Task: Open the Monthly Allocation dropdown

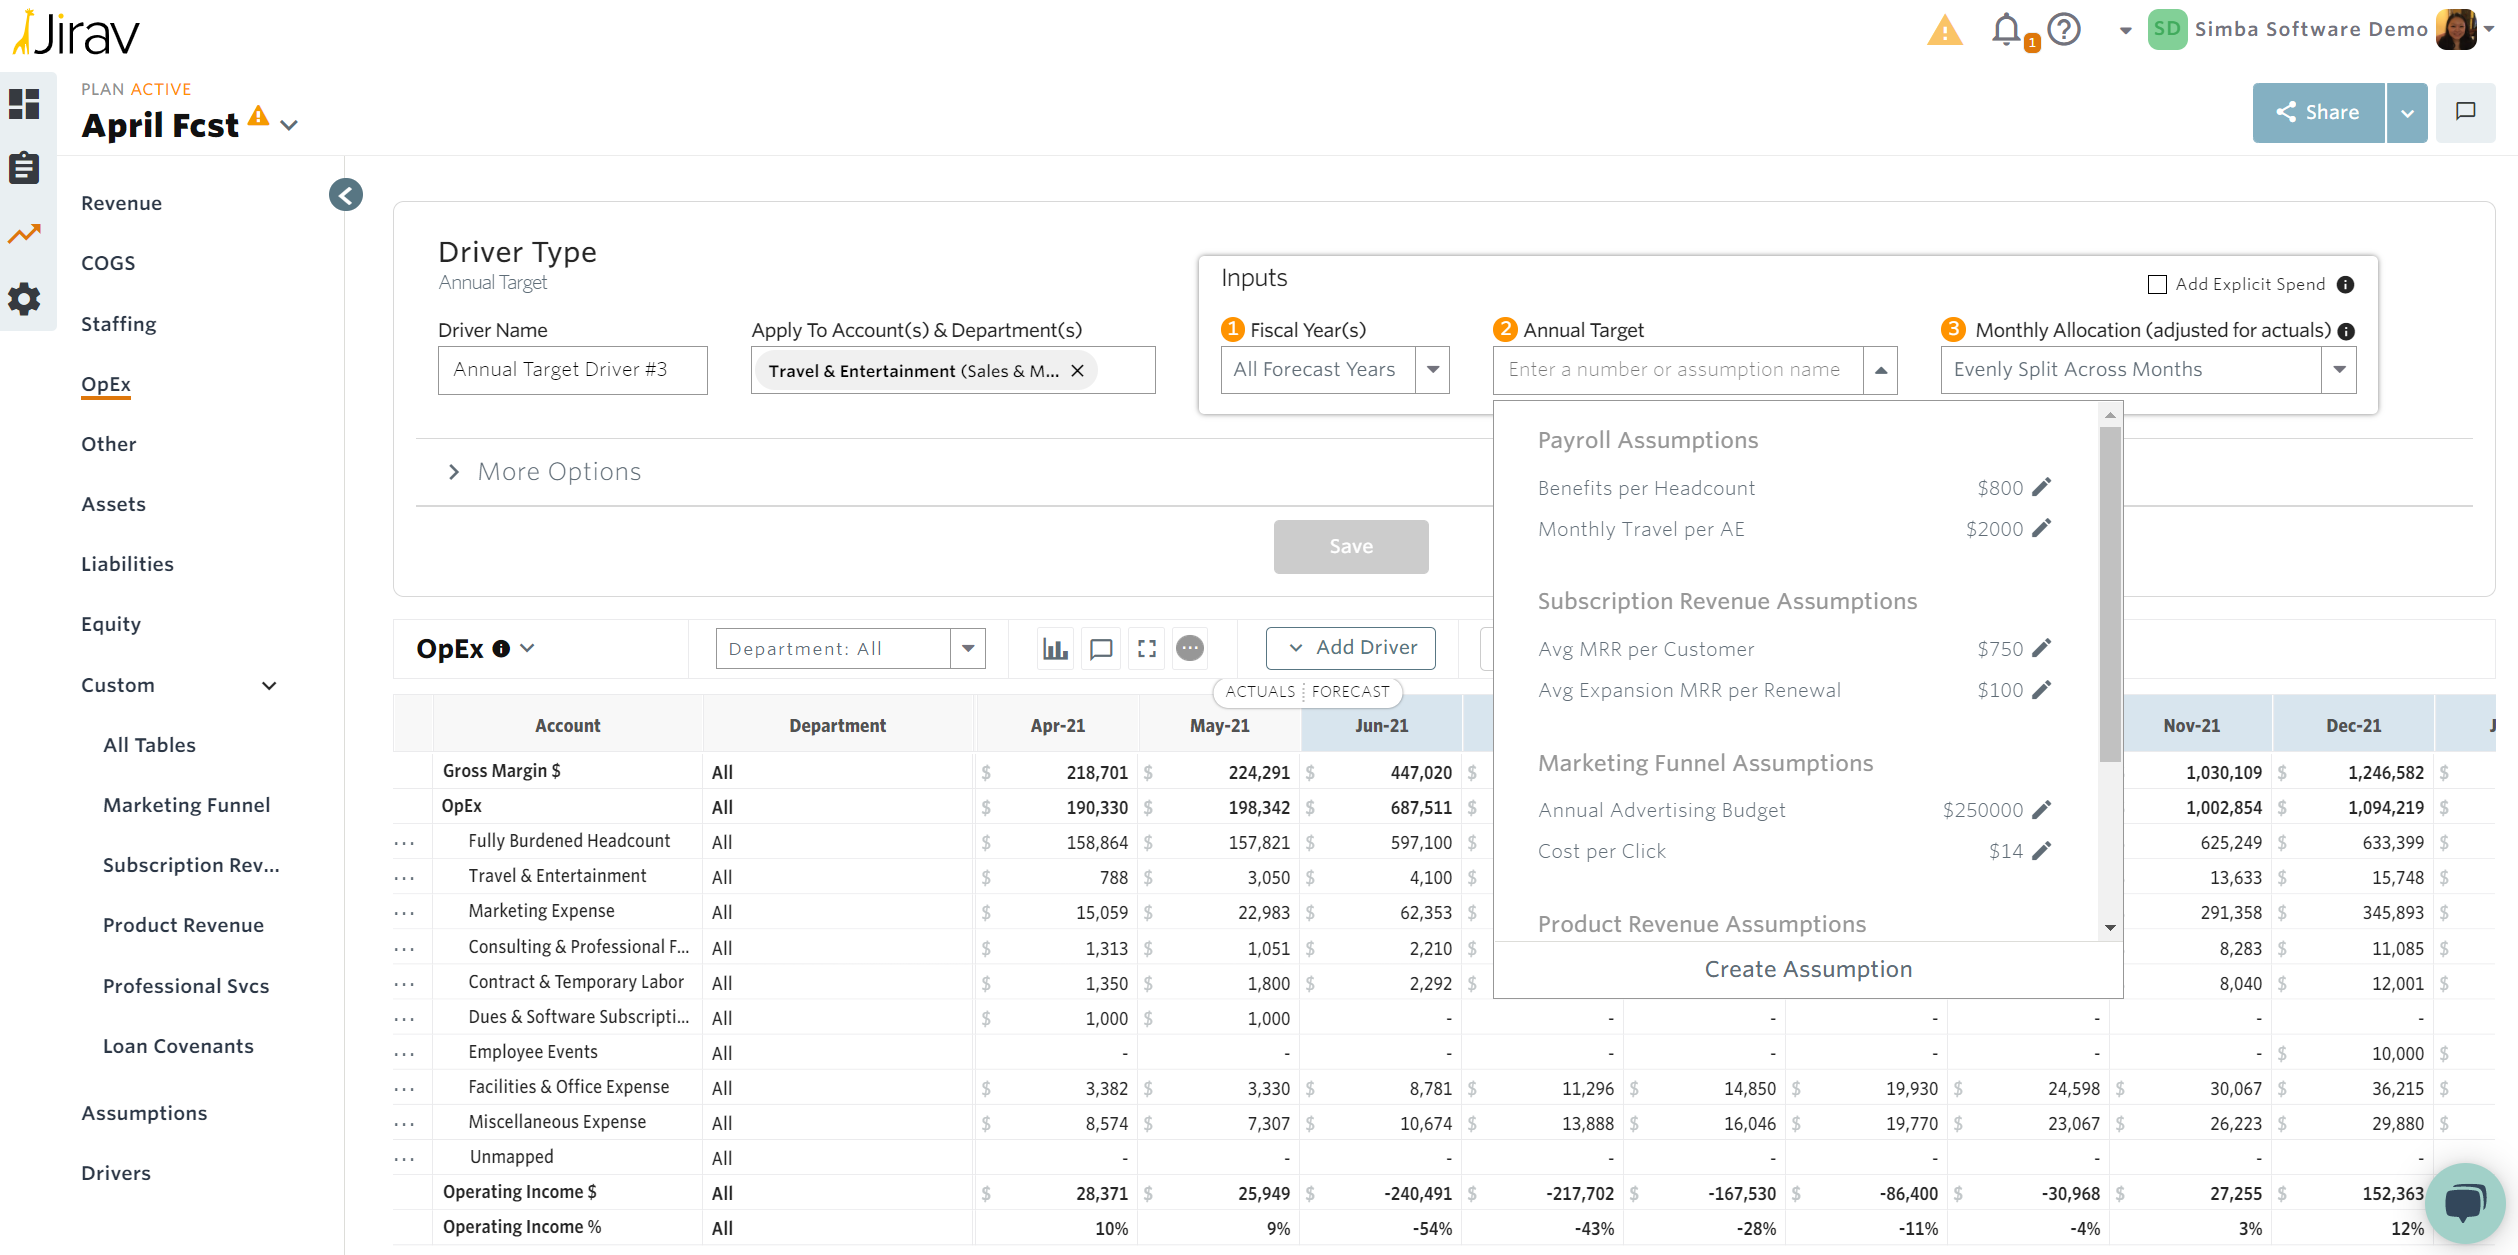Action: point(2339,370)
